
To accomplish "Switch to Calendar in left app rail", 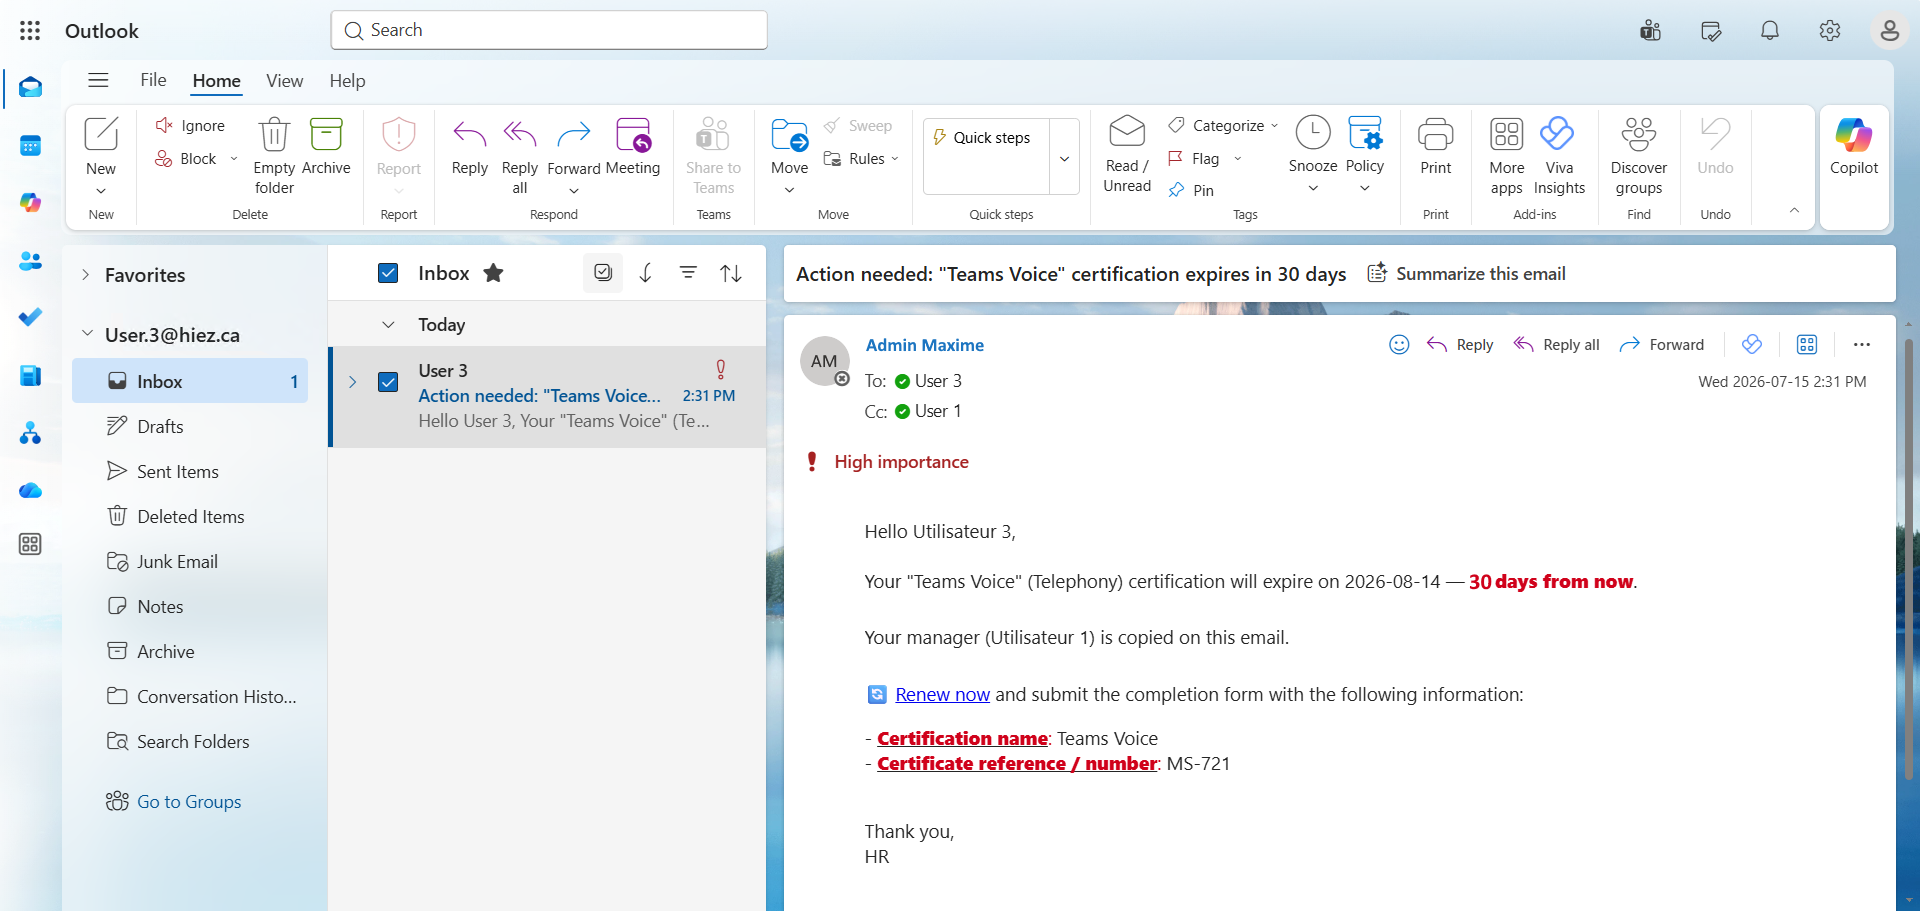I will (x=30, y=146).
